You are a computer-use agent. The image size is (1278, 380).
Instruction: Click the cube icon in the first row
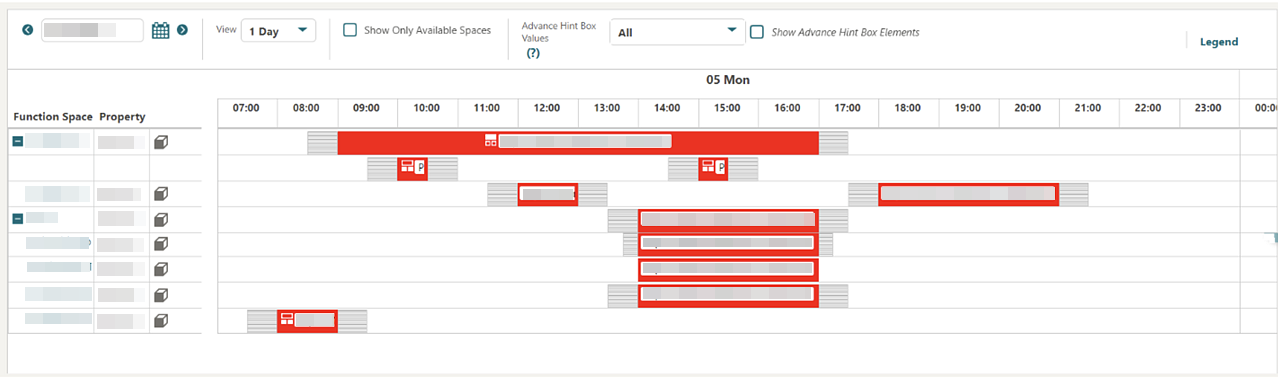(161, 142)
